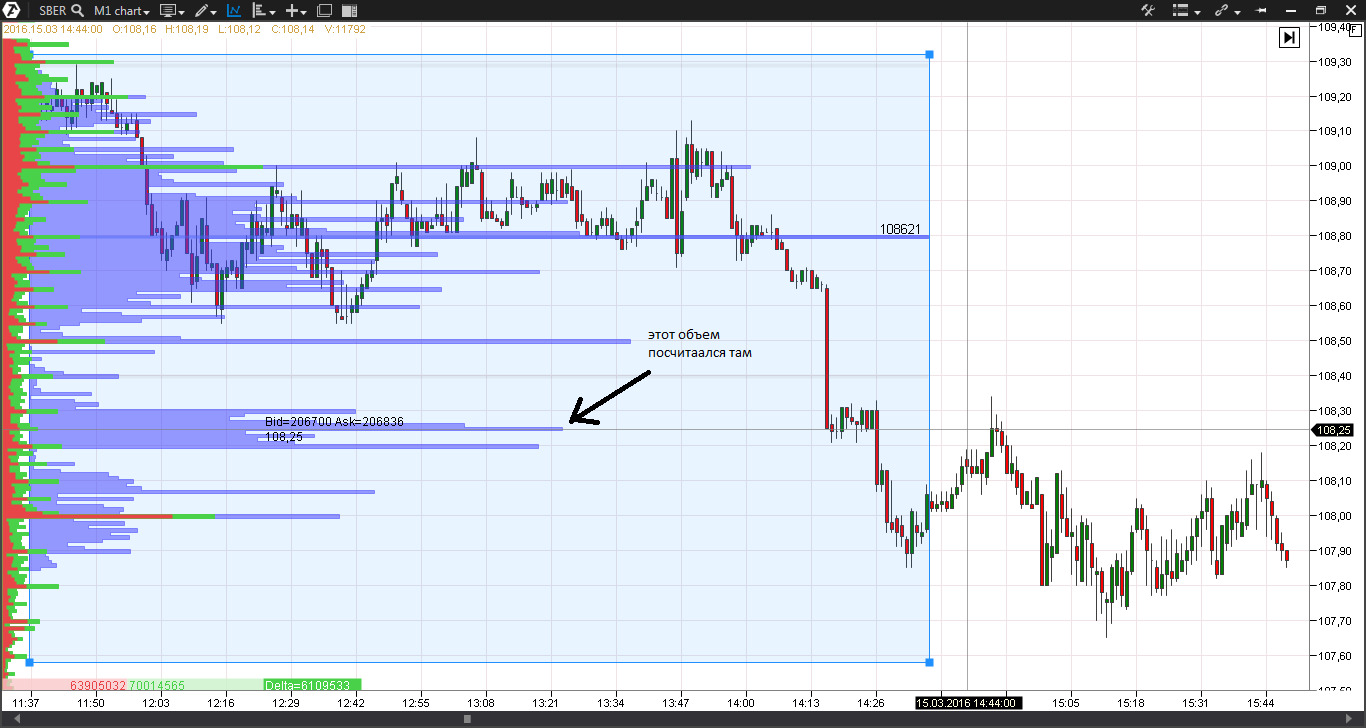The width and height of the screenshot is (1366, 728).
Task: Click the SBER ticker name
Action: pyautogui.click(x=53, y=10)
